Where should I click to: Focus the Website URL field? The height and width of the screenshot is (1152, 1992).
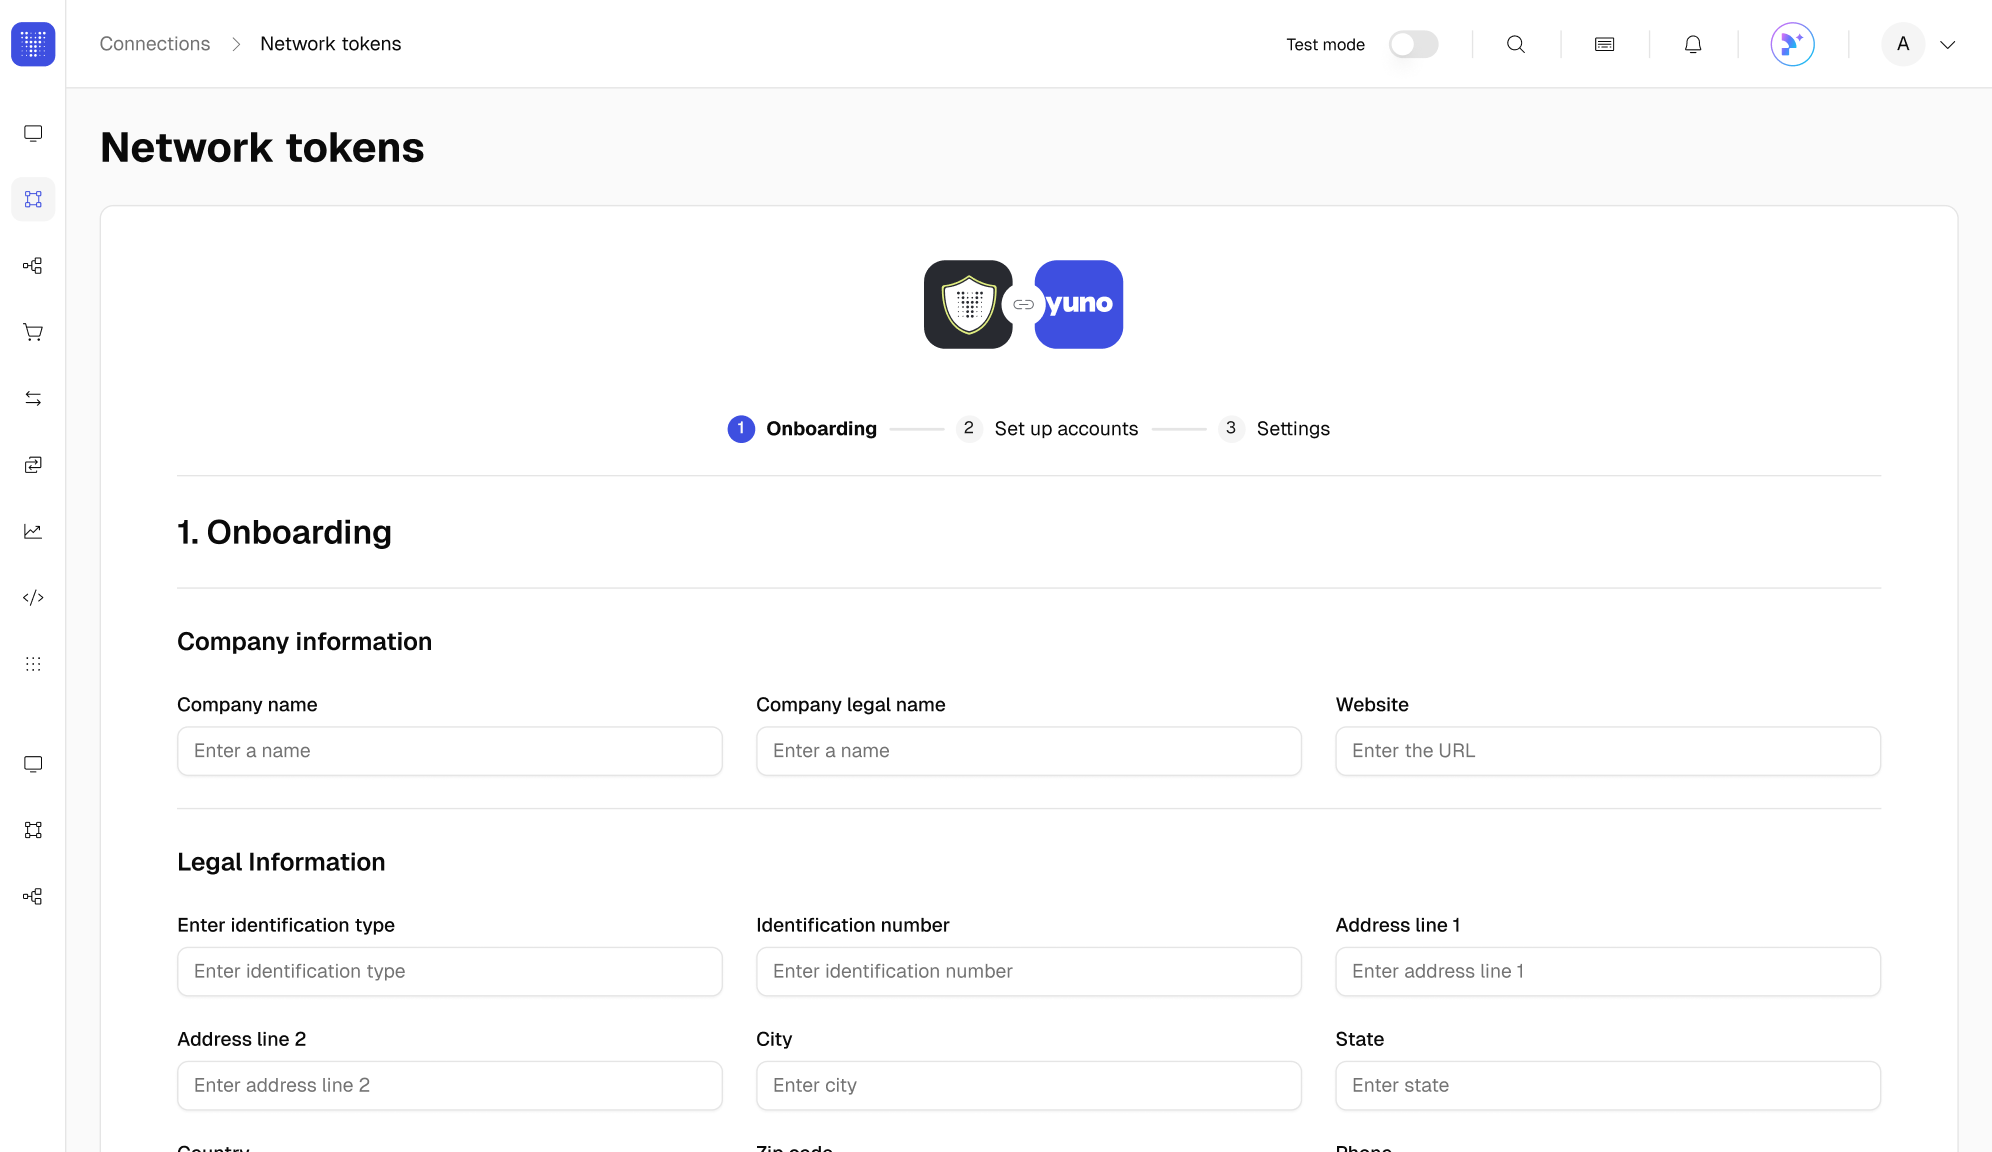[x=1607, y=751]
